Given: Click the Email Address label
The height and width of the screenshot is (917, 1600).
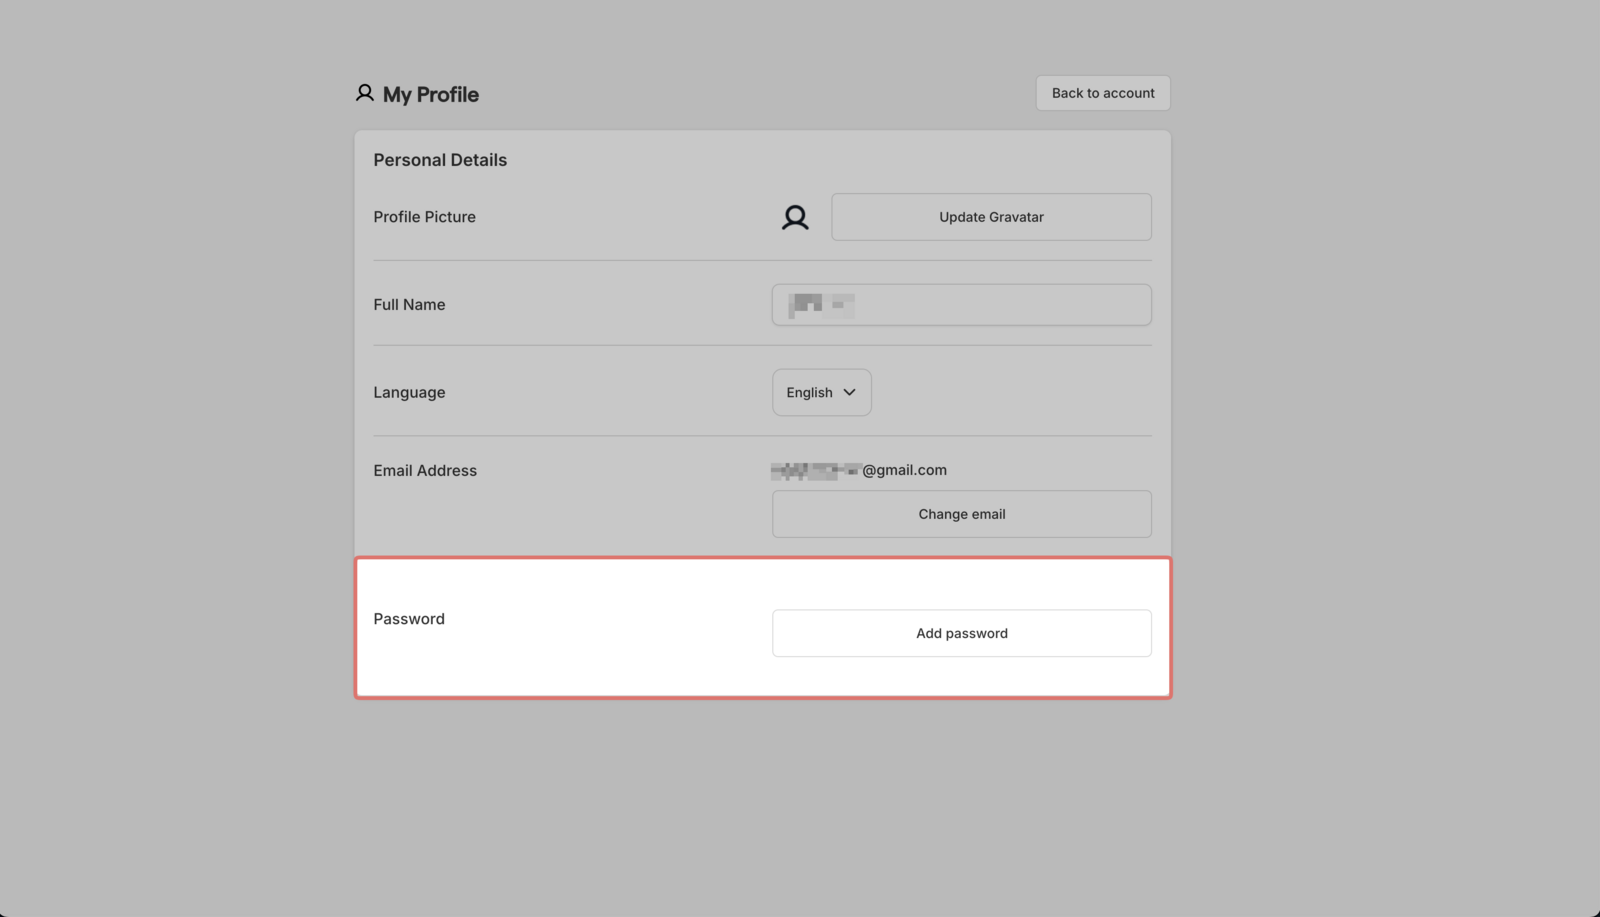Looking at the screenshot, I should click(424, 470).
